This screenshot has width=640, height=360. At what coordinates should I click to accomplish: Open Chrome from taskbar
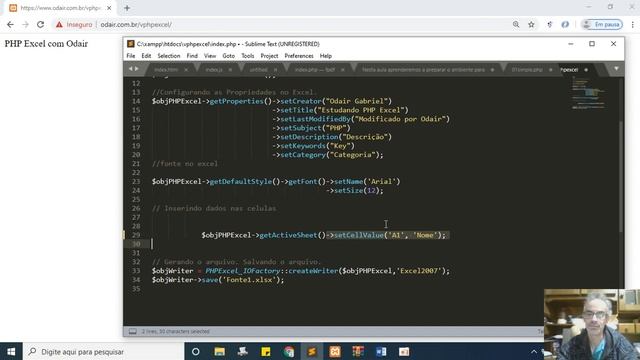[x=289, y=351]
